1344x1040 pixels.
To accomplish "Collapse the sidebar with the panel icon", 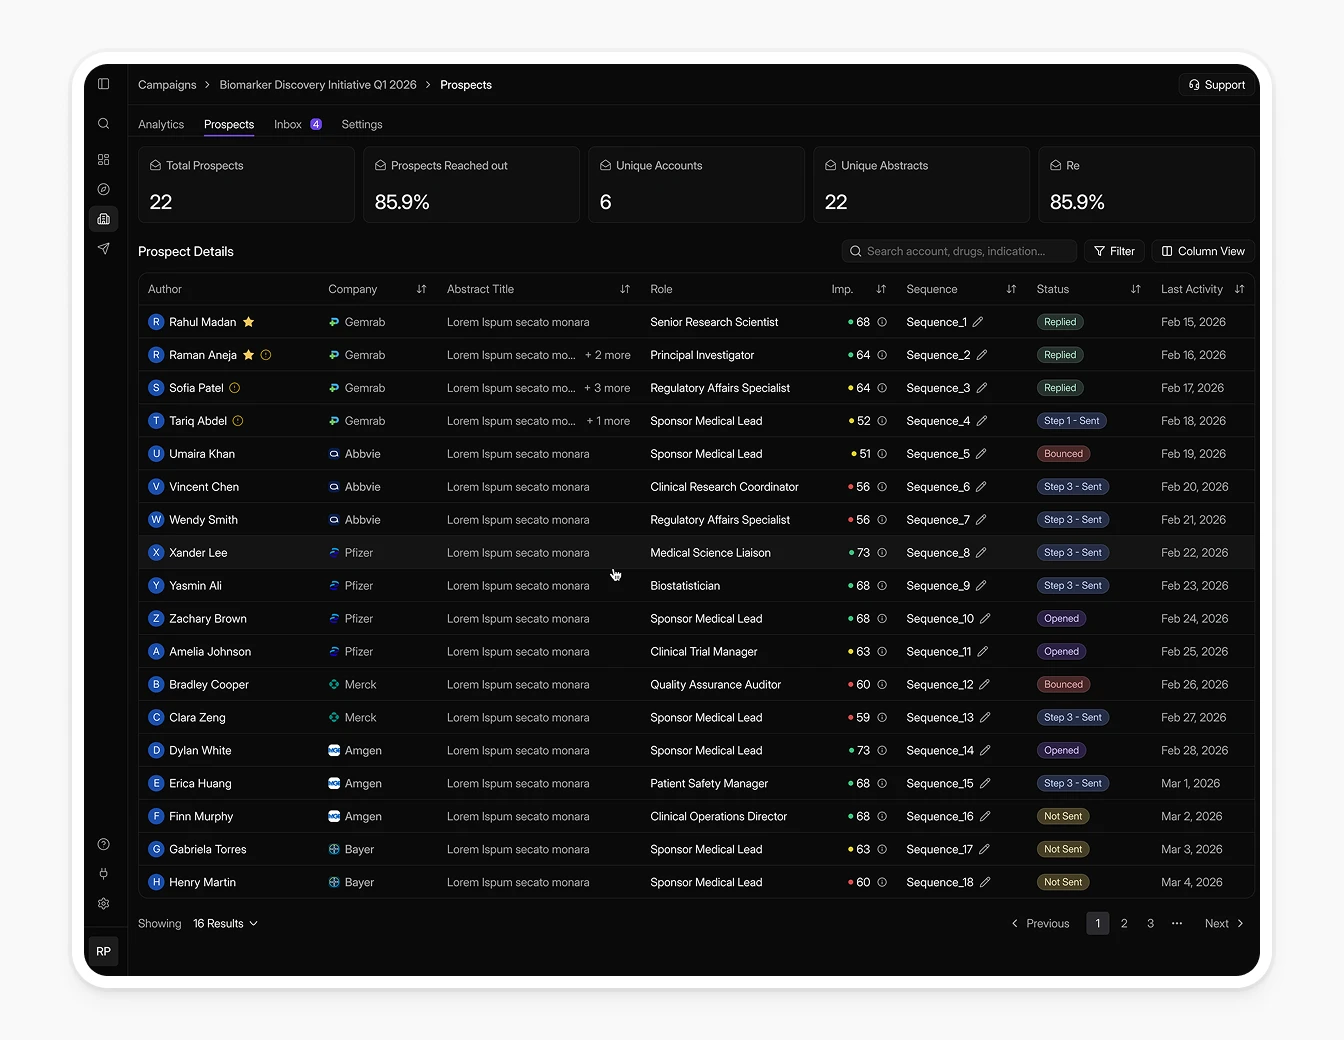I will (x=103, y=84).
